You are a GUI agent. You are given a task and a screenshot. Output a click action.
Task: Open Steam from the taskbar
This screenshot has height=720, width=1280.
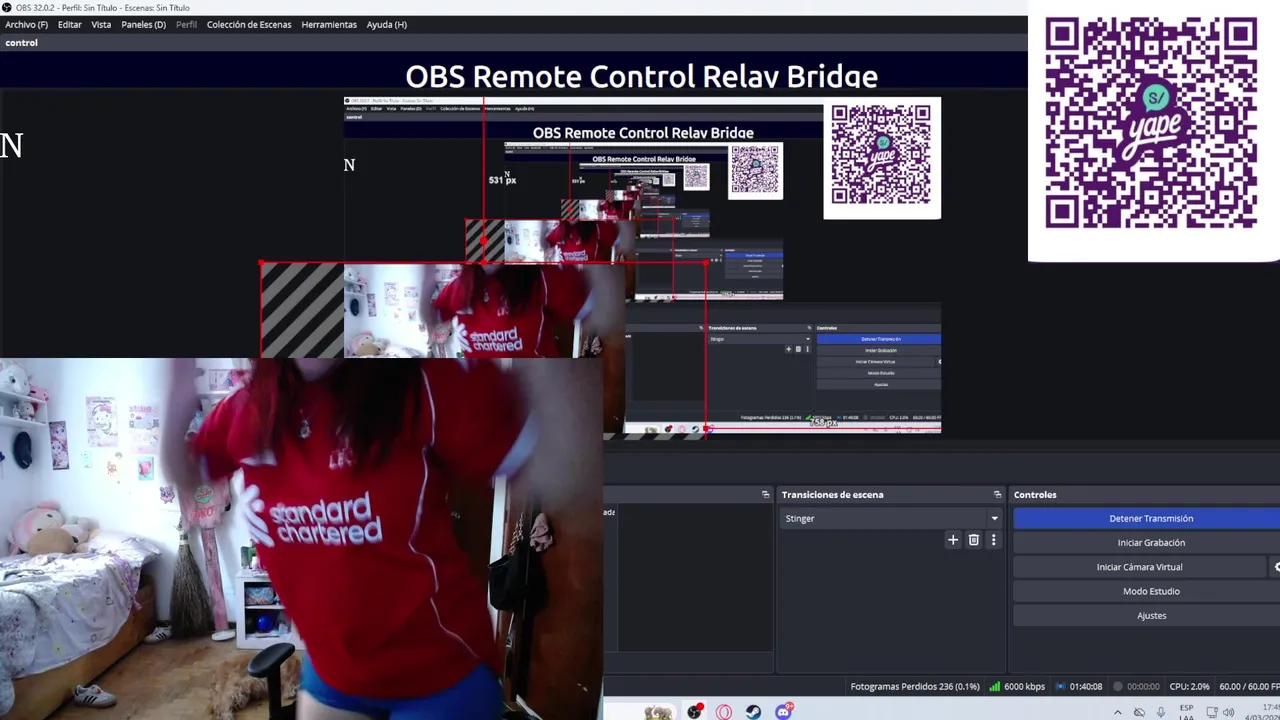point(753,712)
